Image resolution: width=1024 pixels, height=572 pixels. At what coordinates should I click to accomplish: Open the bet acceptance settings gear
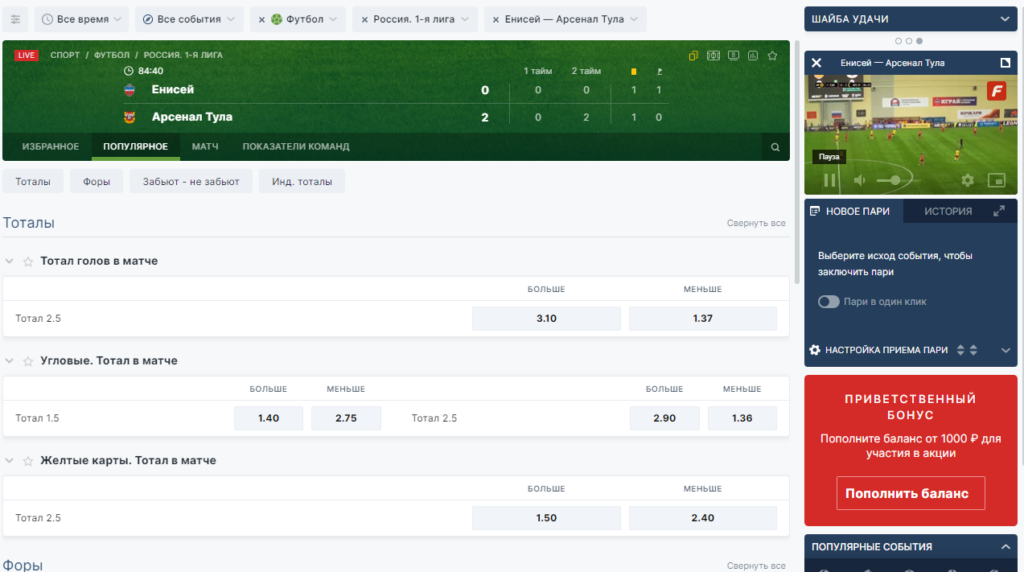(814, 350)
